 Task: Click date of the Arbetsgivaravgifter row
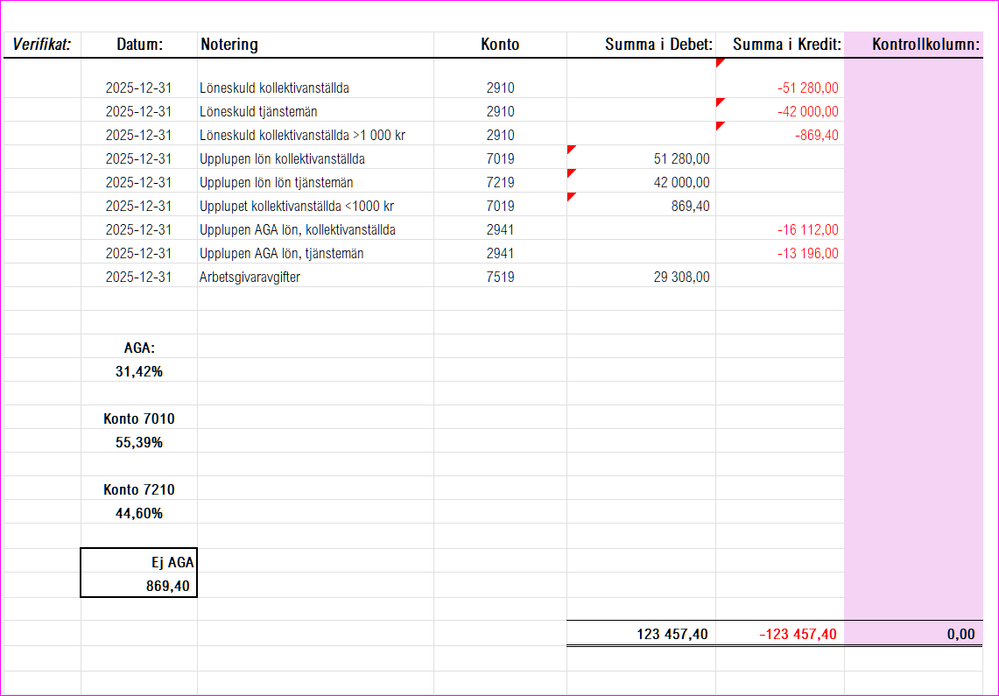(x=140, y=277)
